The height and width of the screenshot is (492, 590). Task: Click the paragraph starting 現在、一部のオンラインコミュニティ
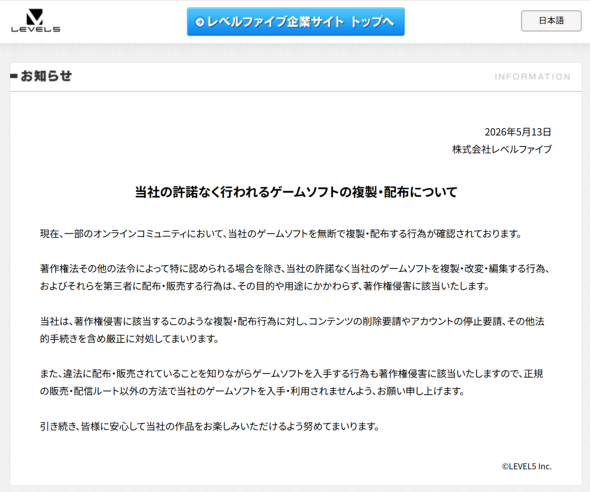click(281, 234)
